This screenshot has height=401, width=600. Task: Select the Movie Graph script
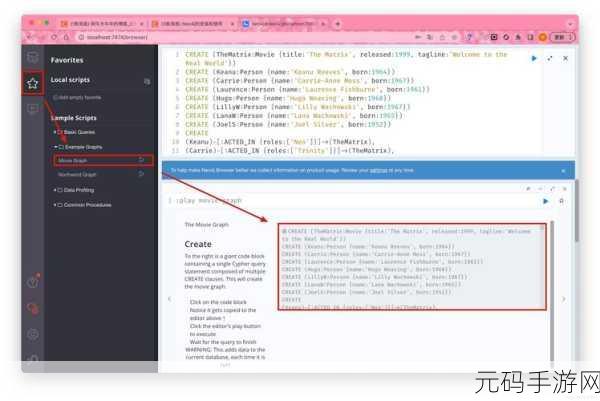pos(103,160)
